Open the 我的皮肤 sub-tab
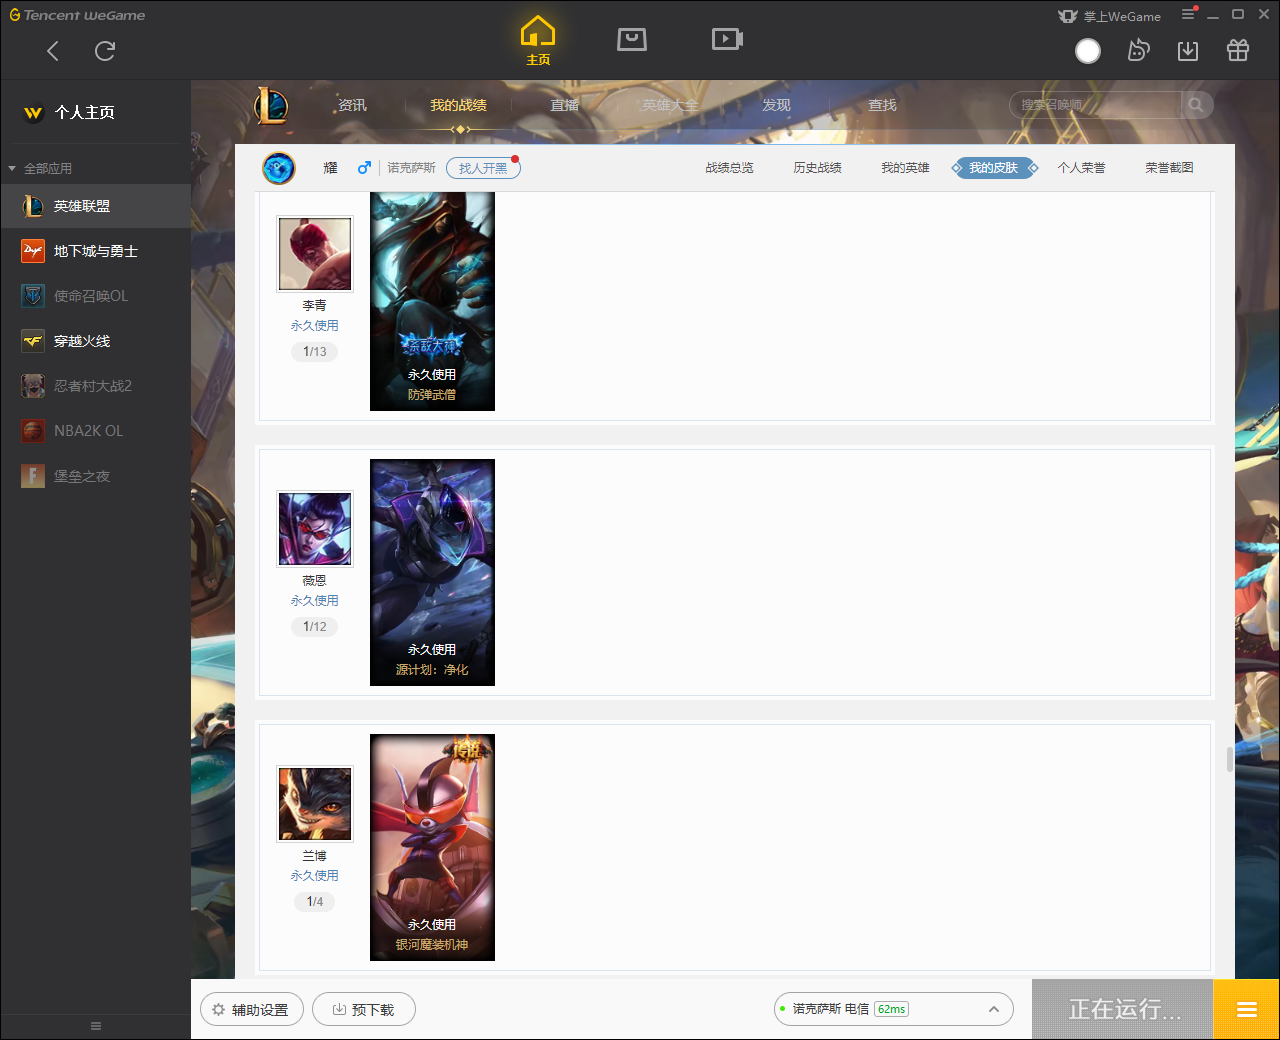The width and height of the screenshot is (1280, 1040). tap(994, 168)
